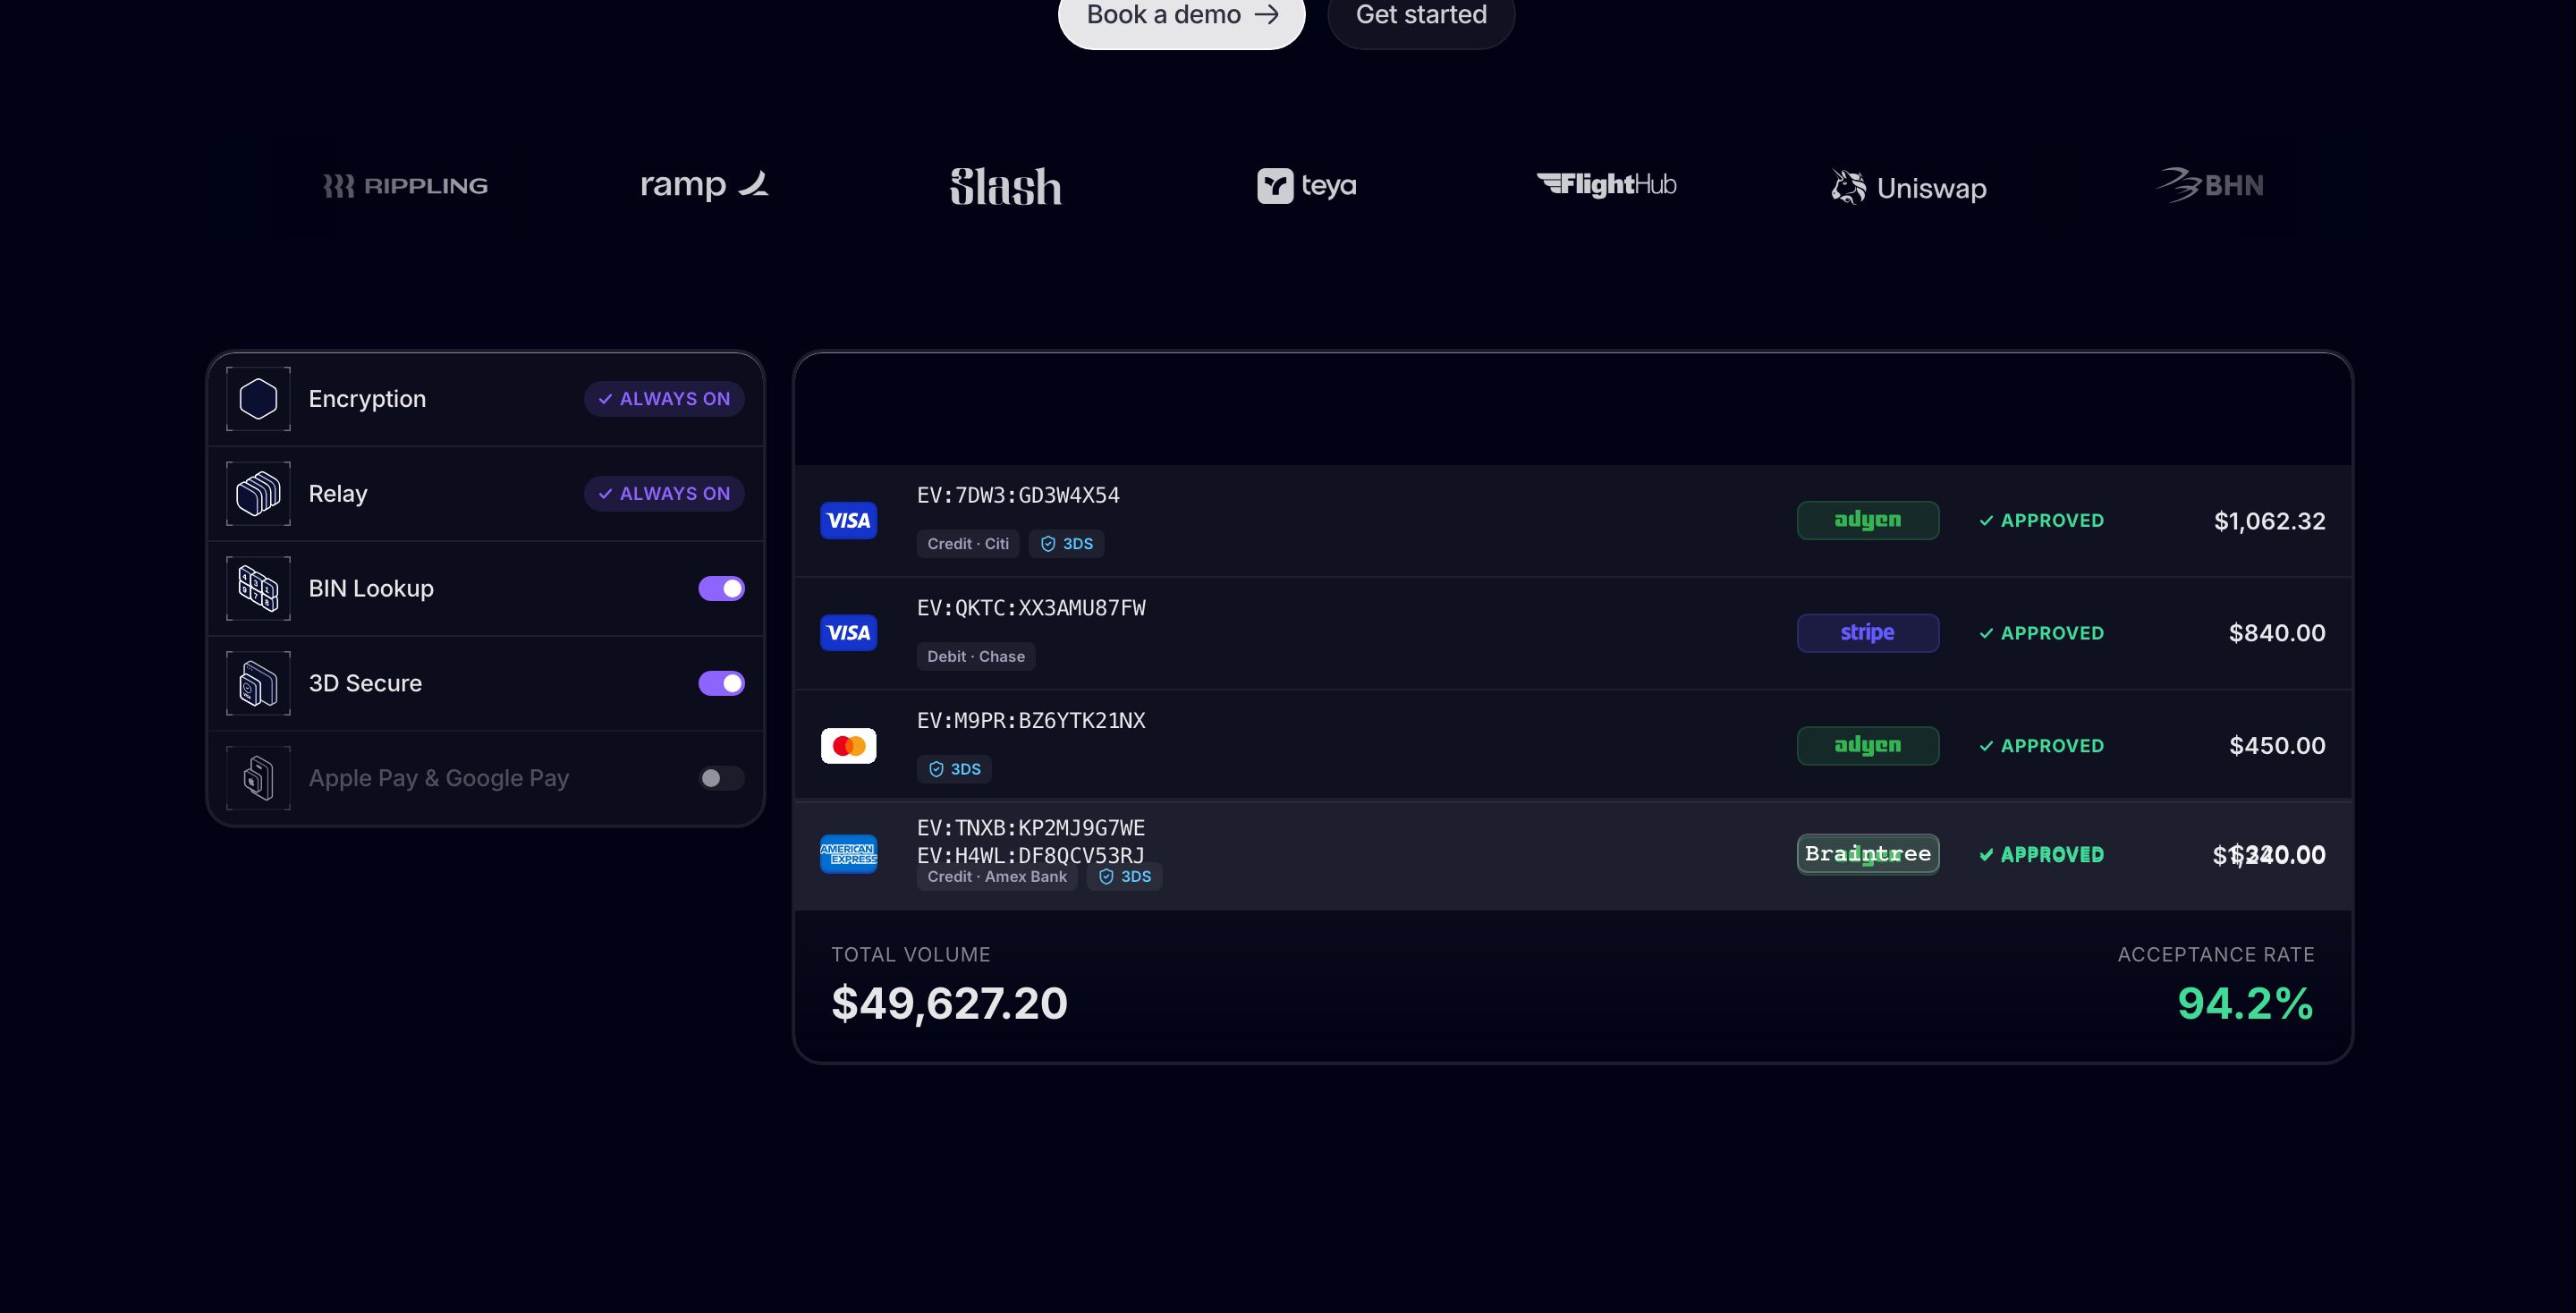Click the $840.00 amount
The image size is (2576, 1313).
[2277, 633]
